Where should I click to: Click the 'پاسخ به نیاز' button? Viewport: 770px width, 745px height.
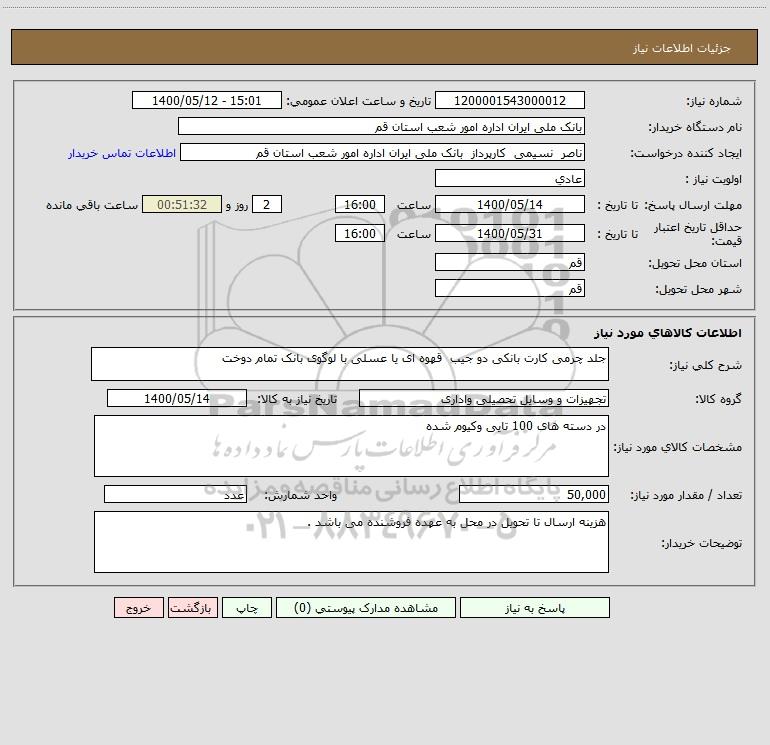tap(534, 607)
